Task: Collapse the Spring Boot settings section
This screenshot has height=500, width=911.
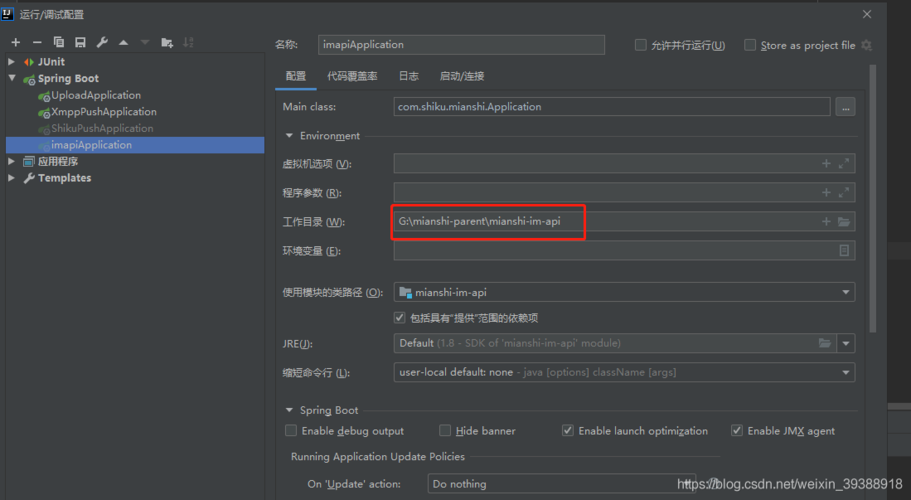Action: click(289, 410)
